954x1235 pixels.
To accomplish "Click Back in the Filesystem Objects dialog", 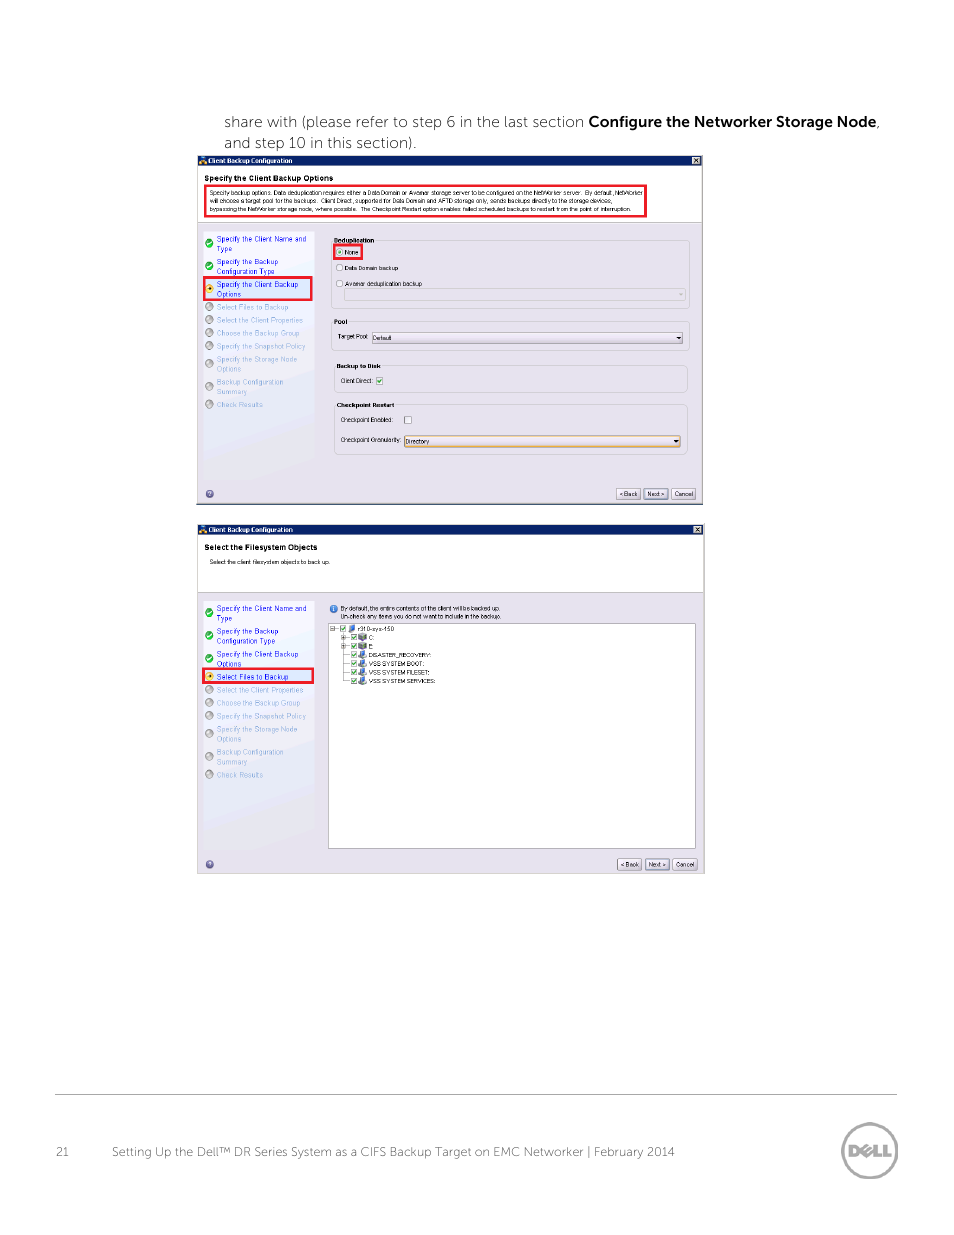I will point(630,864).
